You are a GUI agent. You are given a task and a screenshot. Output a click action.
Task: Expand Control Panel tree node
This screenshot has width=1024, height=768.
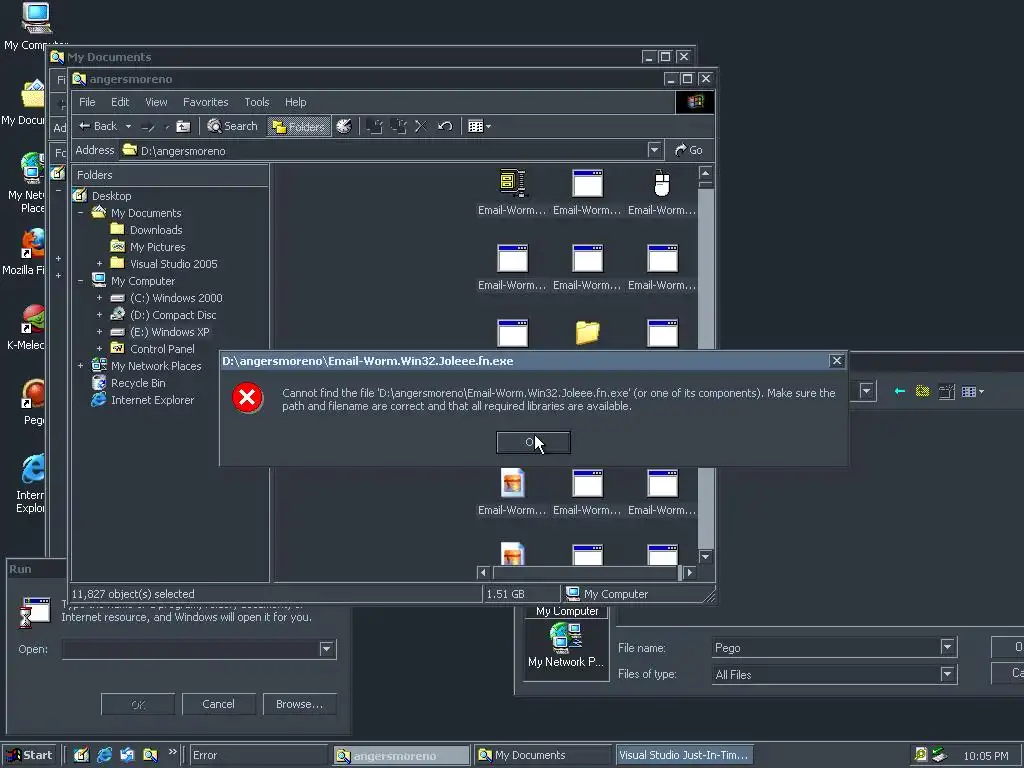pyautogui.click(x=99, y=349)
